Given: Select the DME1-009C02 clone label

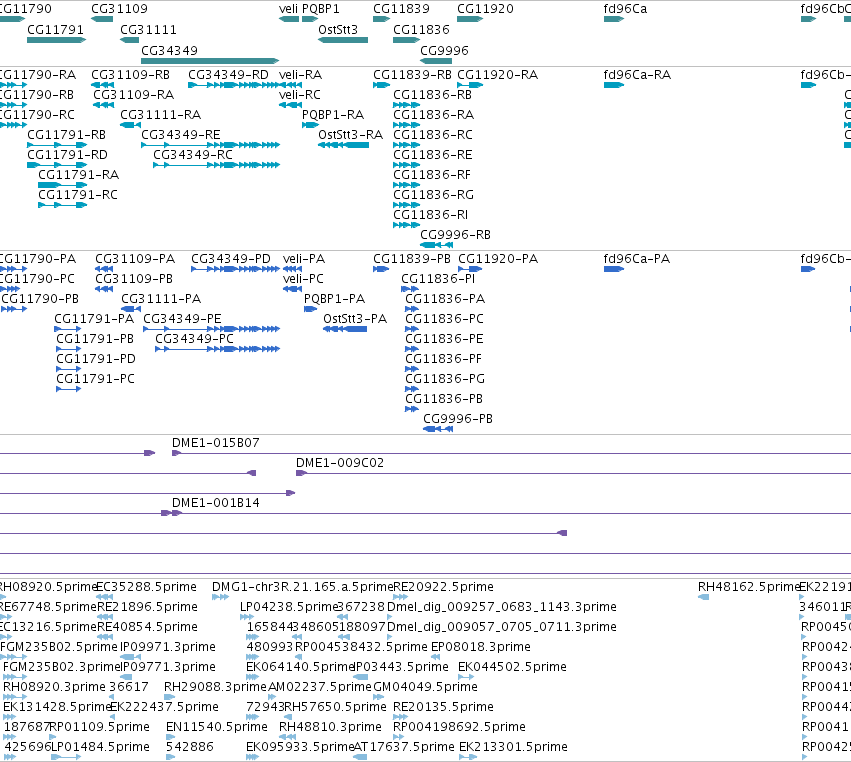Looking at the screenshot, I should 340,463.
